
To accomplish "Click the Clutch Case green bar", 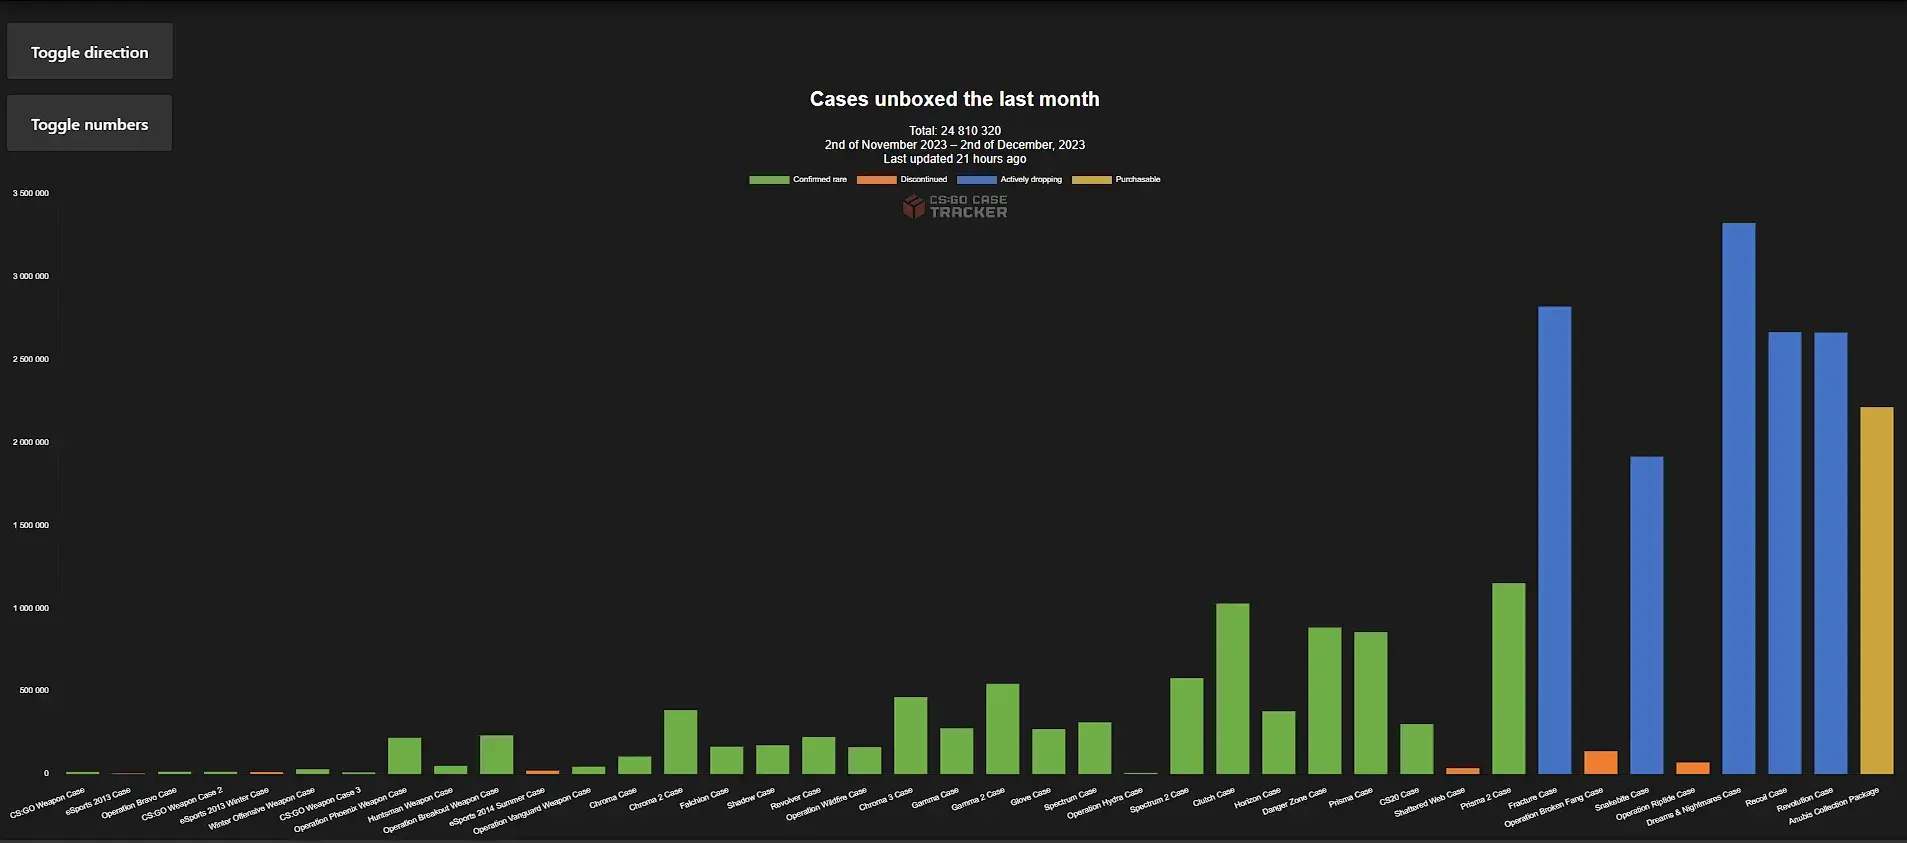I will pyautogui.click(x=1232, y=688).
